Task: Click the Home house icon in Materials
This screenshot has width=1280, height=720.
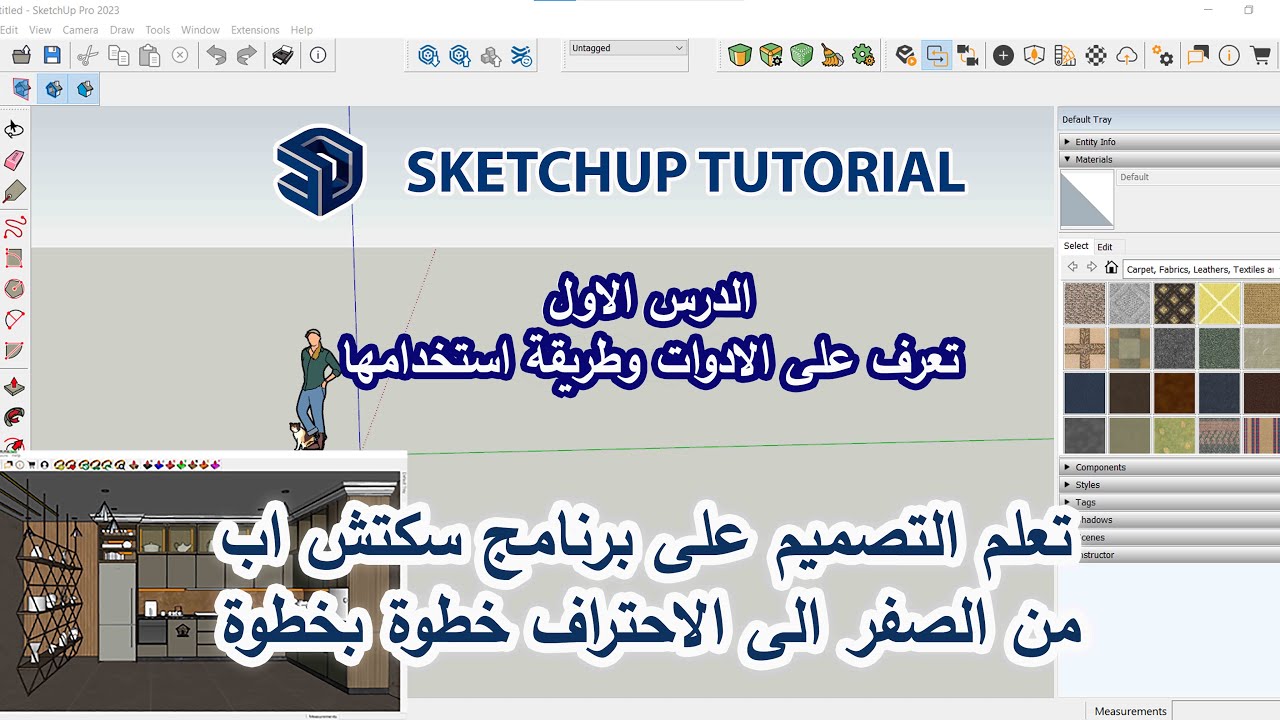Action: (x=1111, y=268)
